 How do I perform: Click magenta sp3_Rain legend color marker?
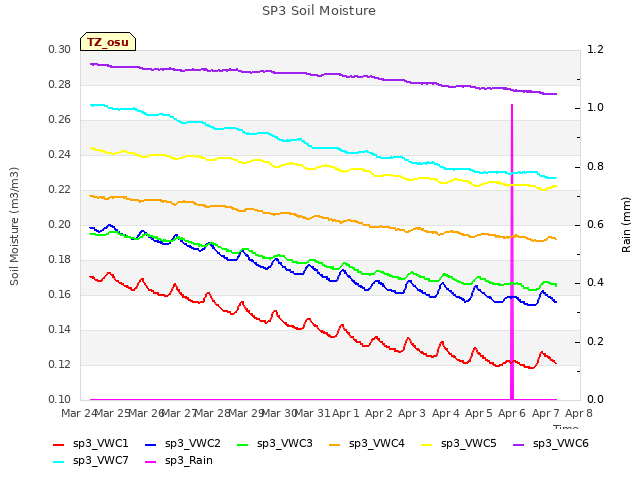151,462
